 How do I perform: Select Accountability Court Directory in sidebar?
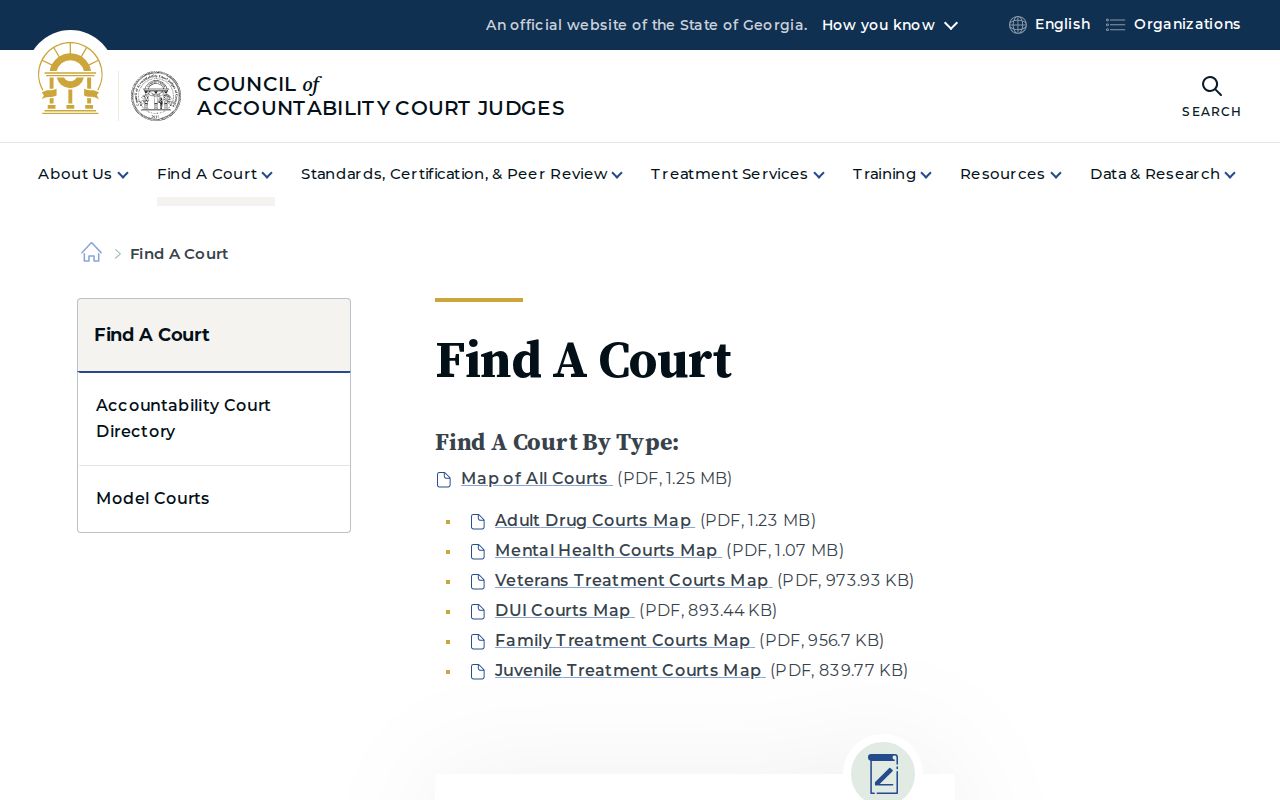214,418
